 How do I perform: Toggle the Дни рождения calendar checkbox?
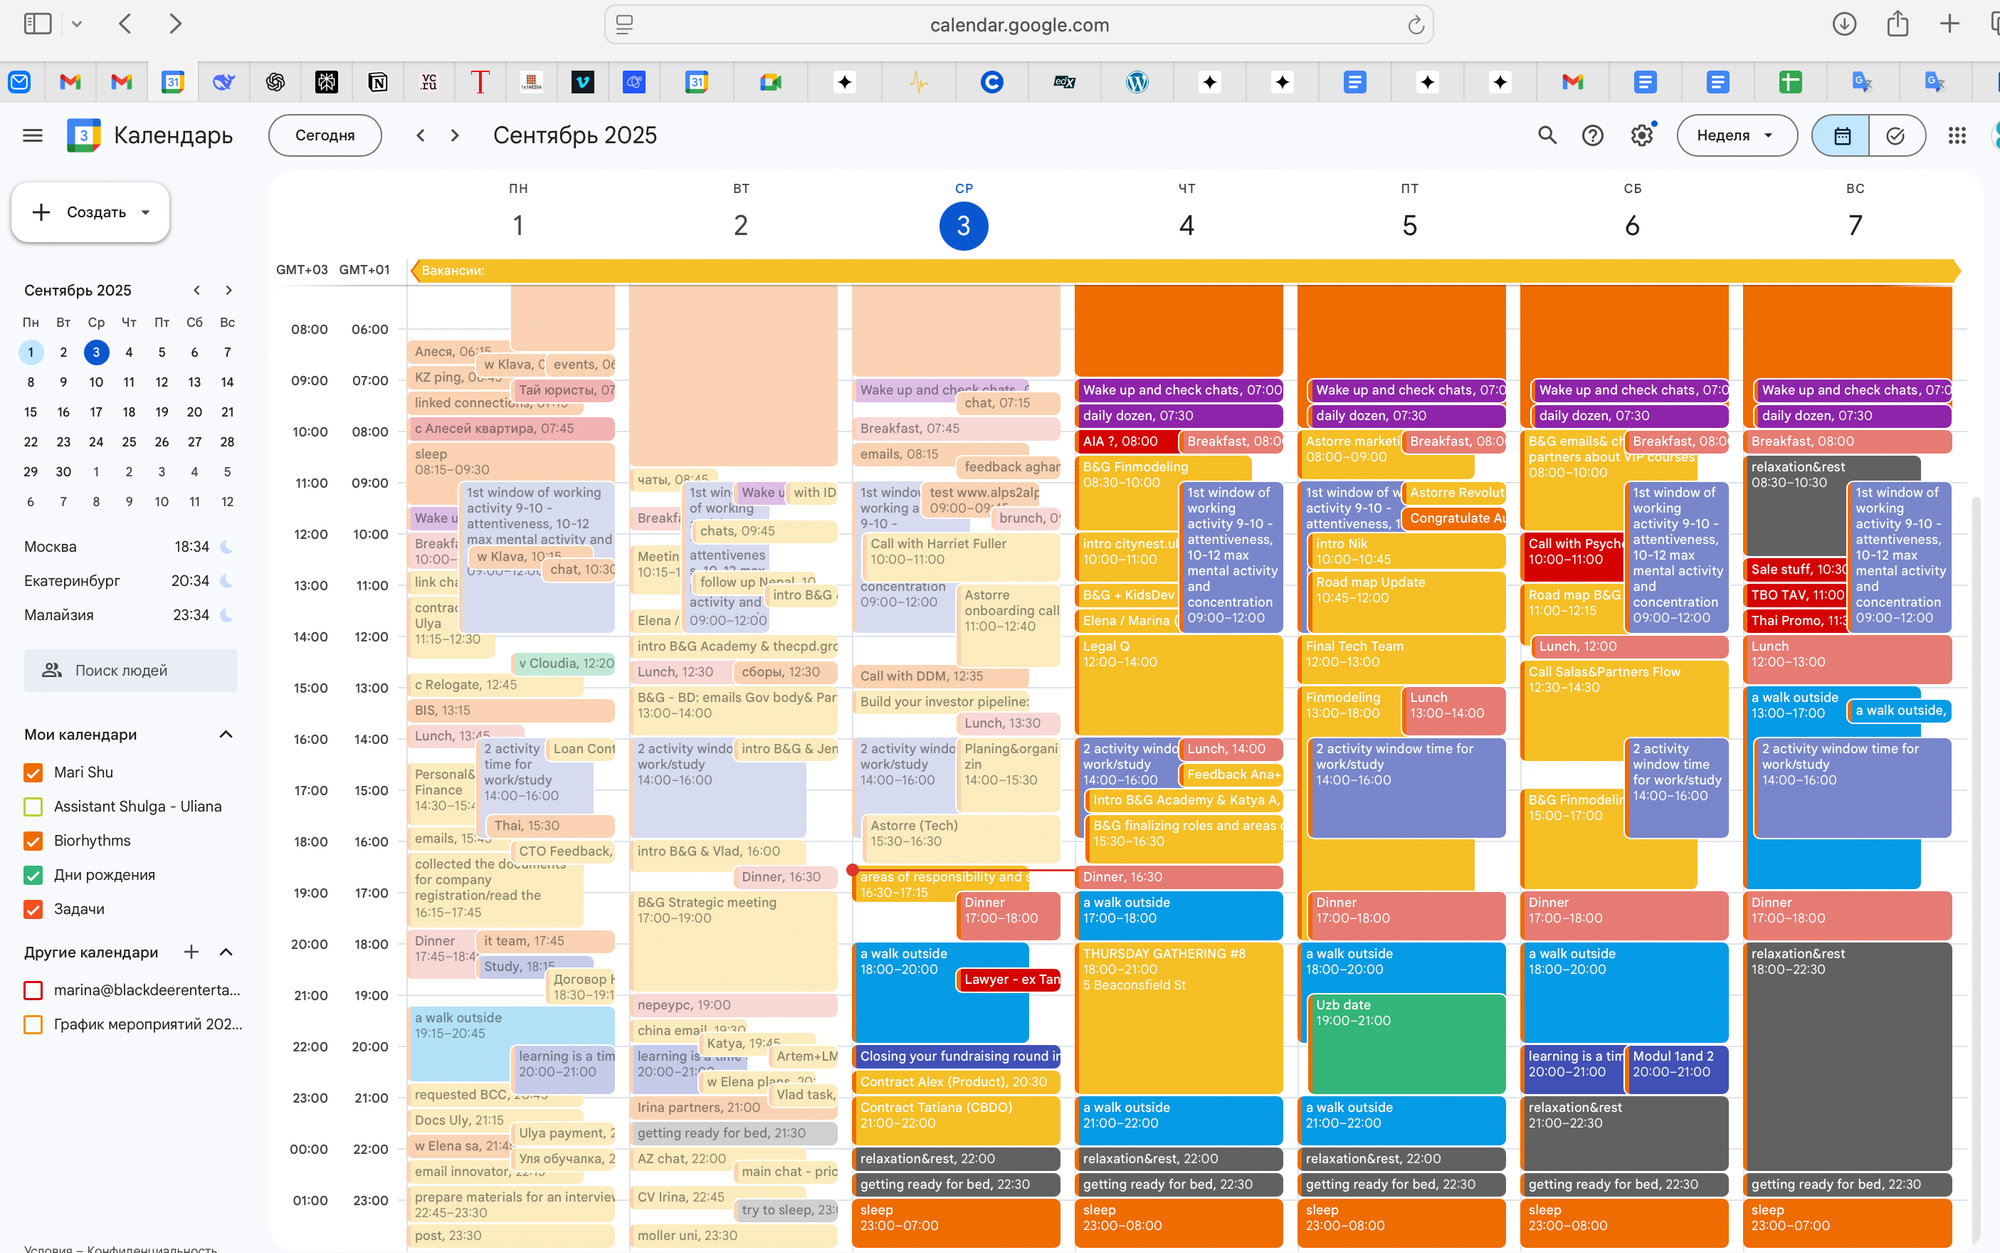coord(33,875)
